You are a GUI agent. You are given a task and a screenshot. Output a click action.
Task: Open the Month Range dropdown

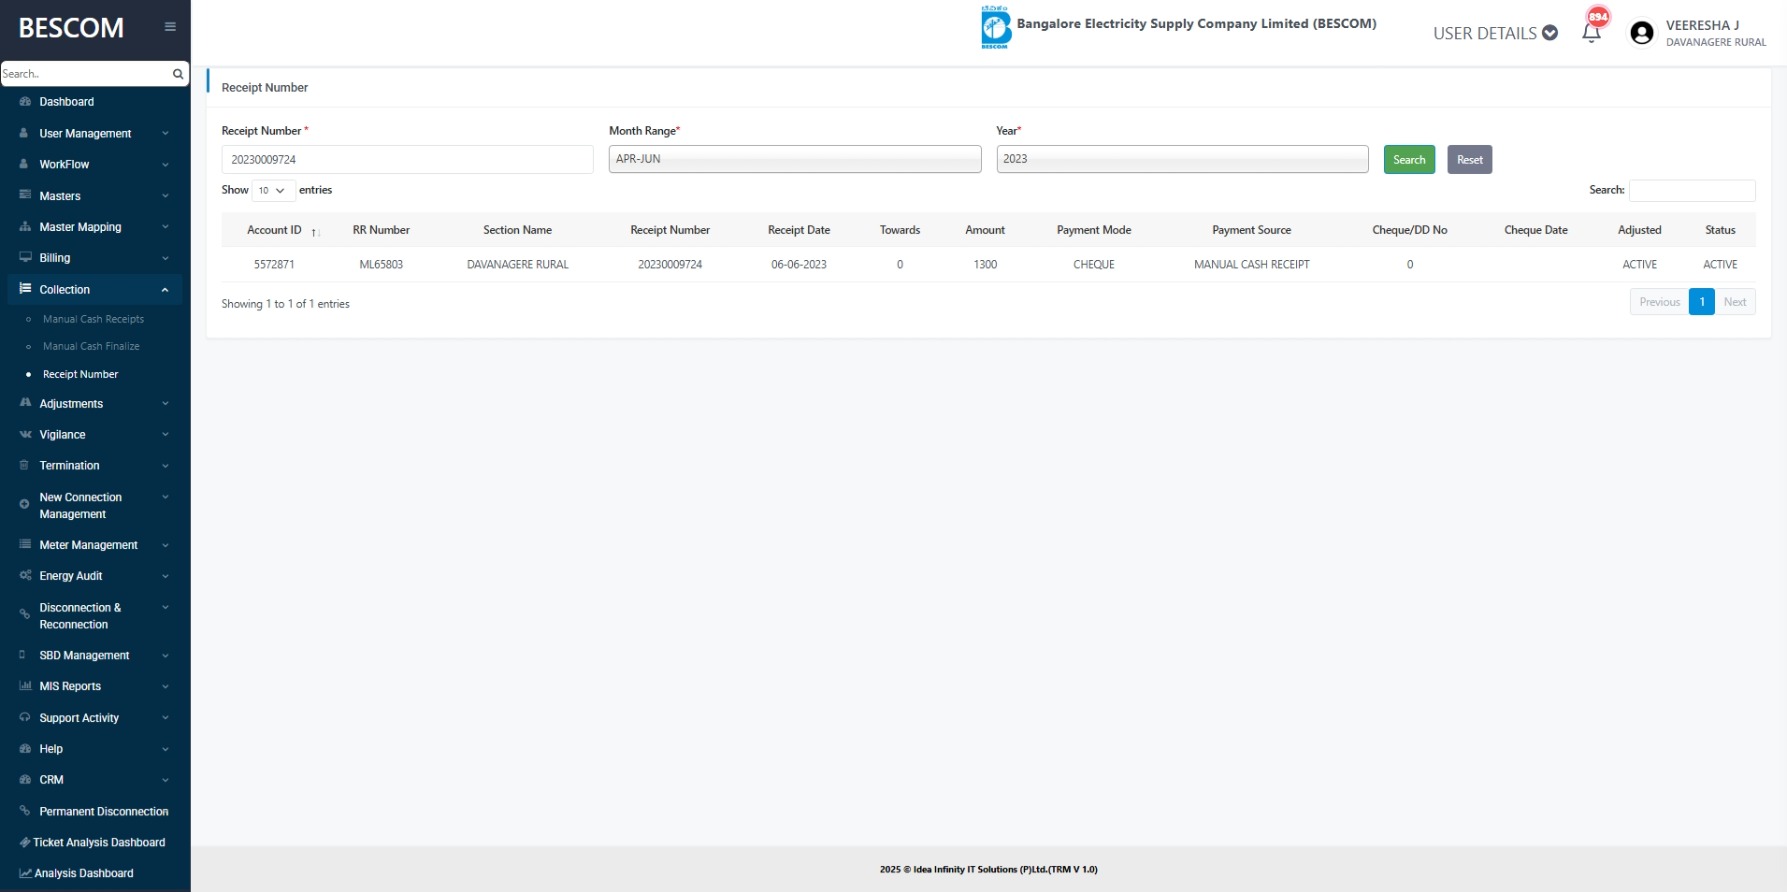coord(795,159)
